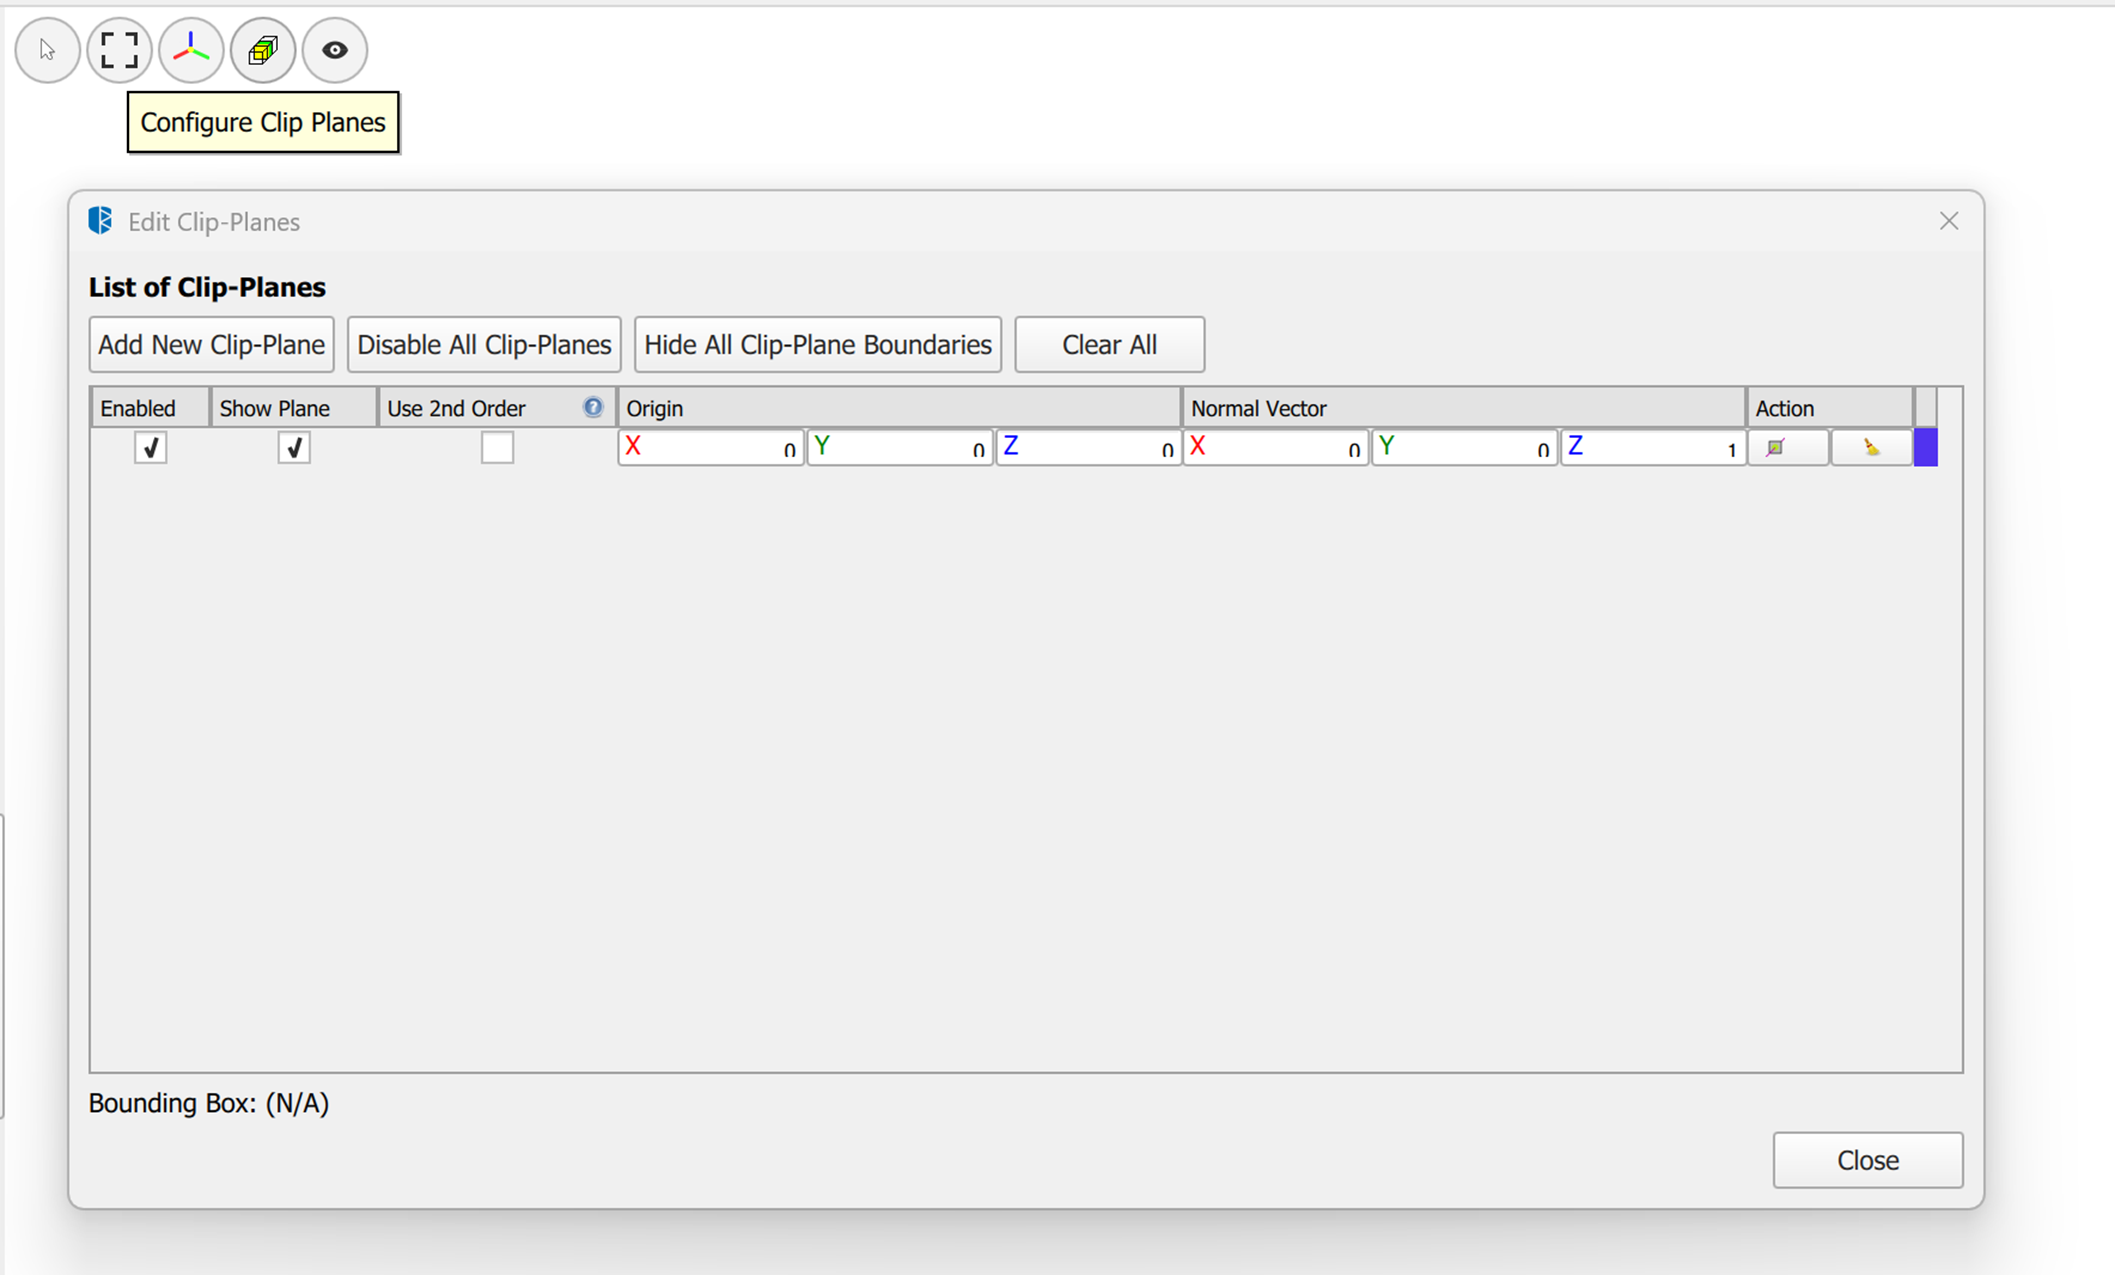Viewport: 2115px width, 1275px height.
Task: Click the eye visibility icon in toolbar
Action: coord(335,50)
